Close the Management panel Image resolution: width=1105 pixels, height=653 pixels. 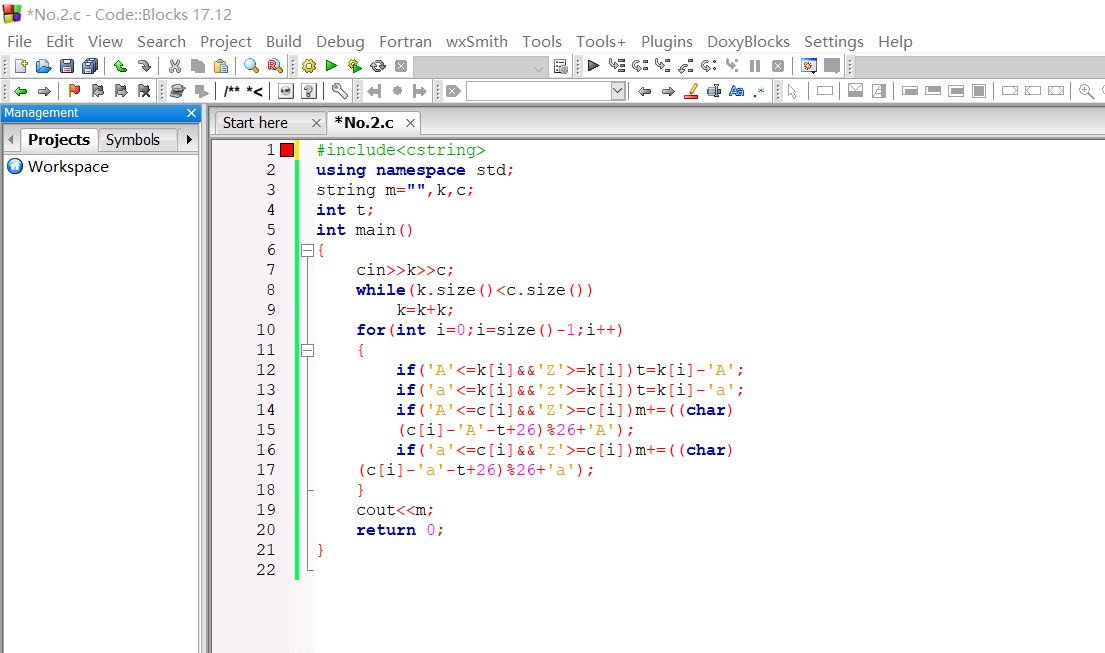click(x=192, y=113)
